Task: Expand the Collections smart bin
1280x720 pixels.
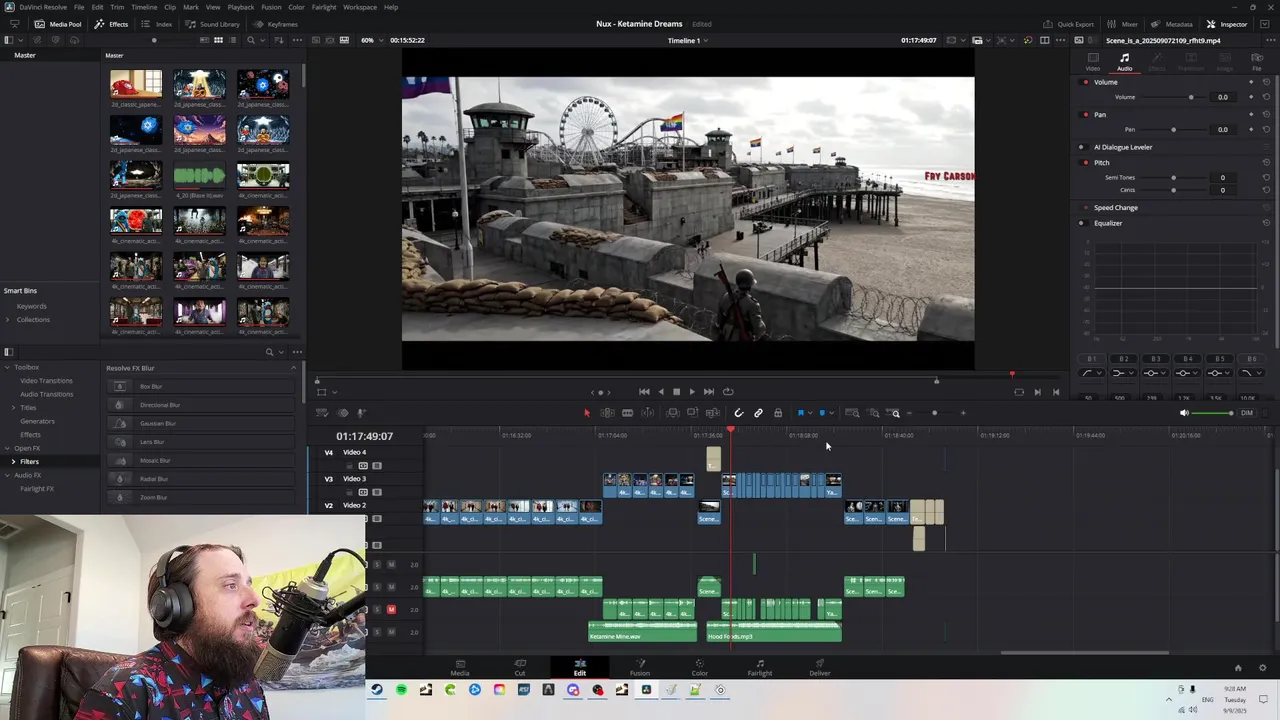Action: 8,320
